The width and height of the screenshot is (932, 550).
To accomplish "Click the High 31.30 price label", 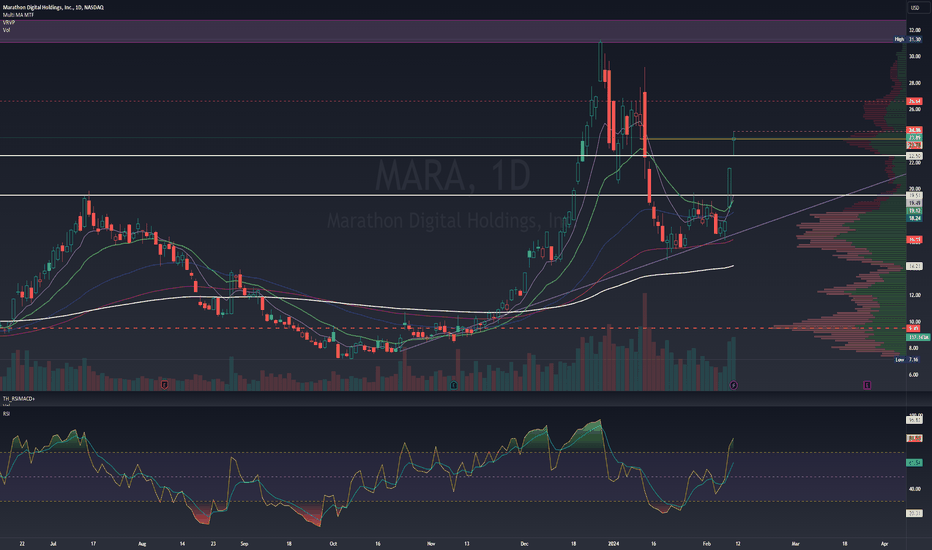I will point(908,39).
